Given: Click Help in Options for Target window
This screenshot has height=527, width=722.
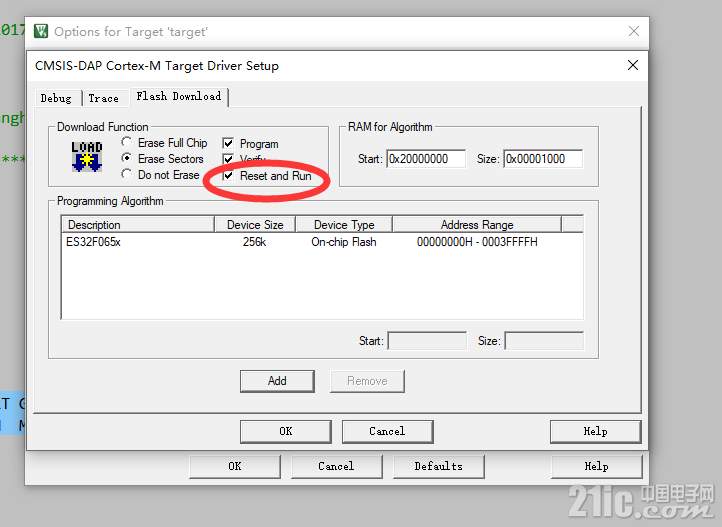Looking at the screenshot, I should [596, 466].
